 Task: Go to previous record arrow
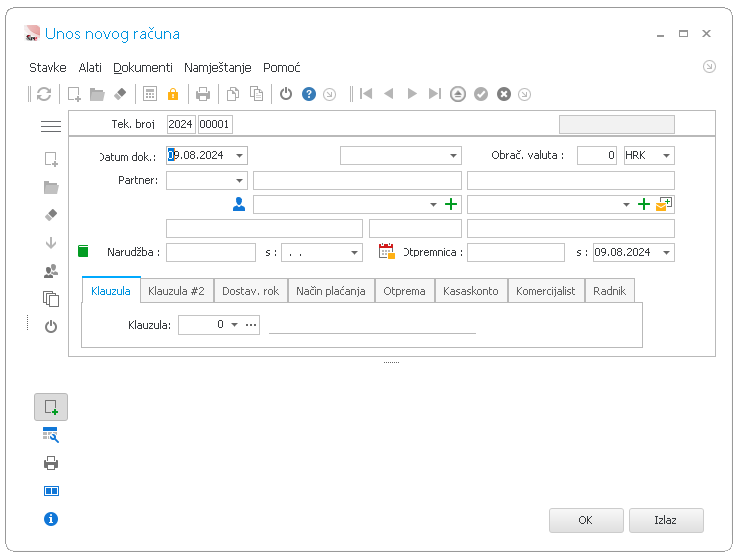(x=389, y=94)
